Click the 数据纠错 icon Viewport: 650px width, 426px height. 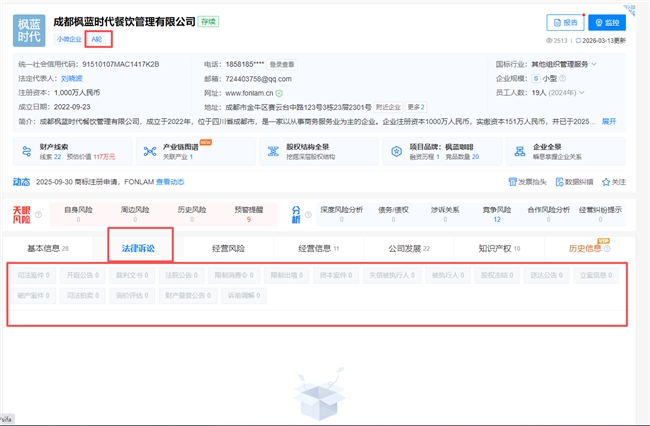click(x=559, y=182)
